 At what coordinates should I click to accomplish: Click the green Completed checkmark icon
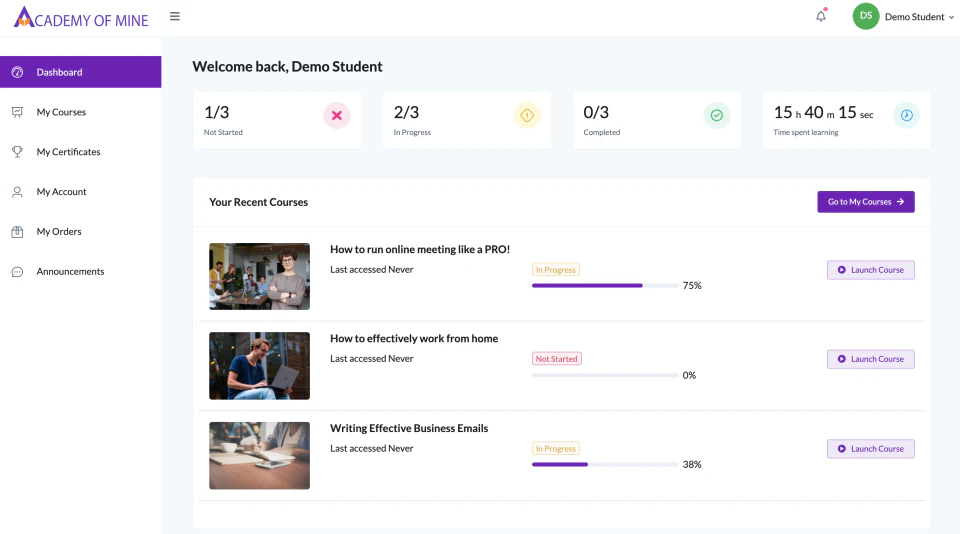(x=716, y=116)
